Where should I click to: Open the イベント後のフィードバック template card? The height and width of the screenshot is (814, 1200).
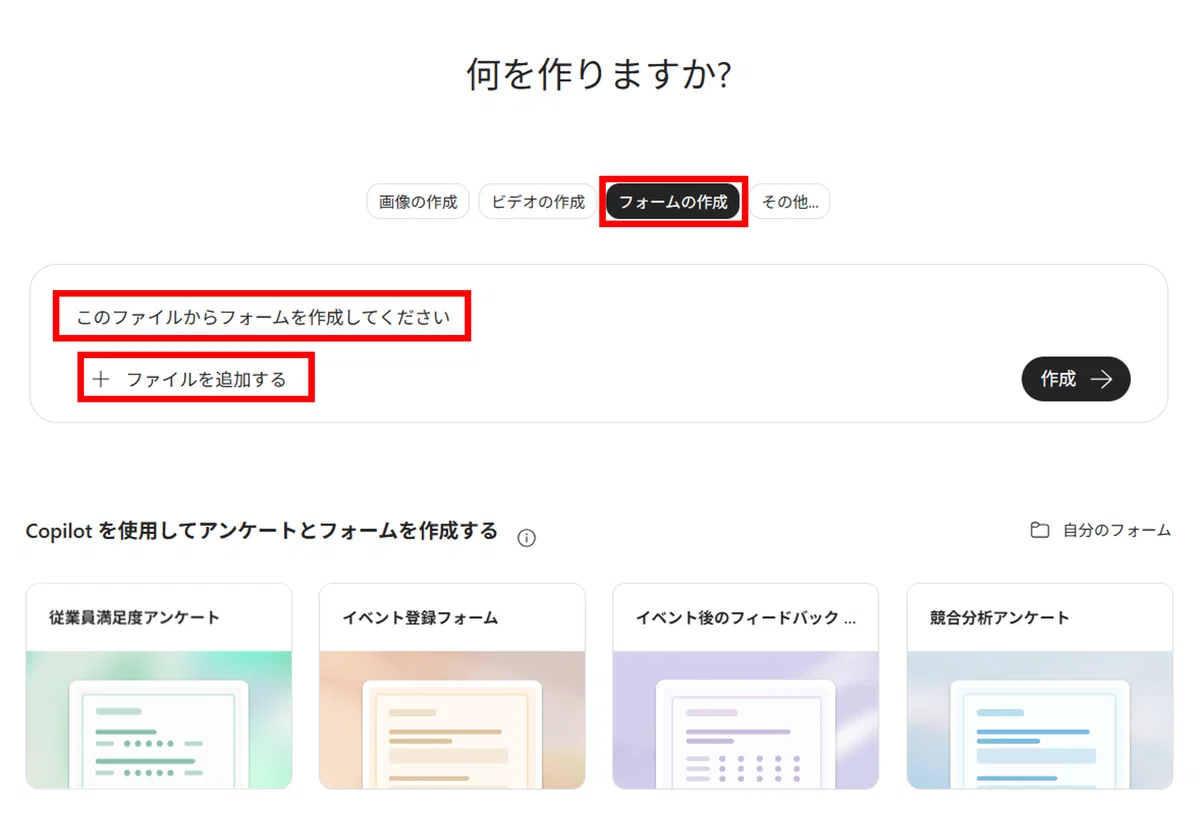point(746,686)
